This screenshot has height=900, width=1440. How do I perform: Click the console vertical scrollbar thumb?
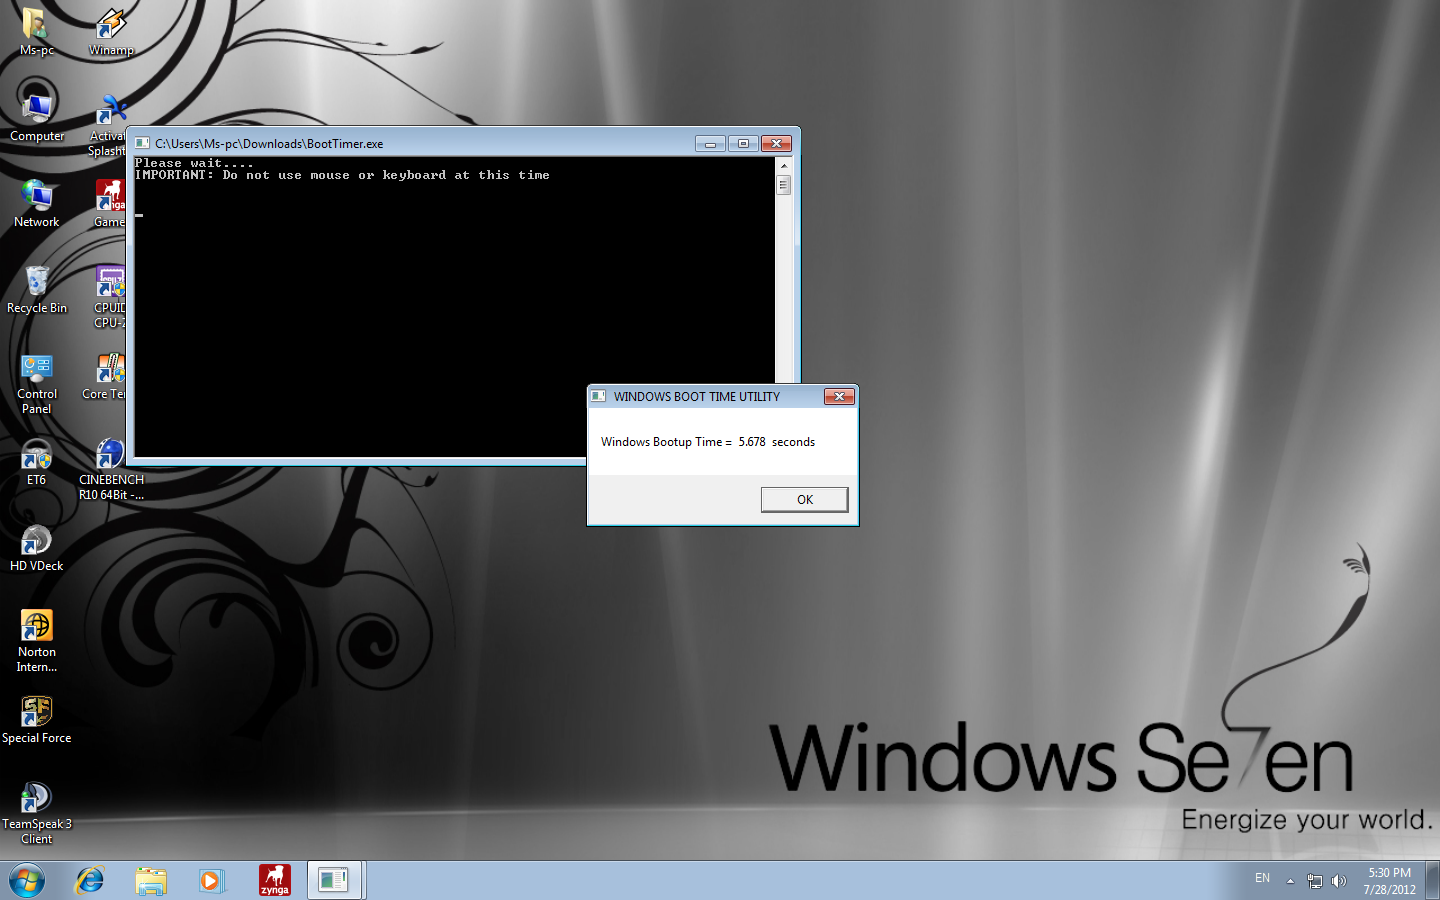coord(784,185)
